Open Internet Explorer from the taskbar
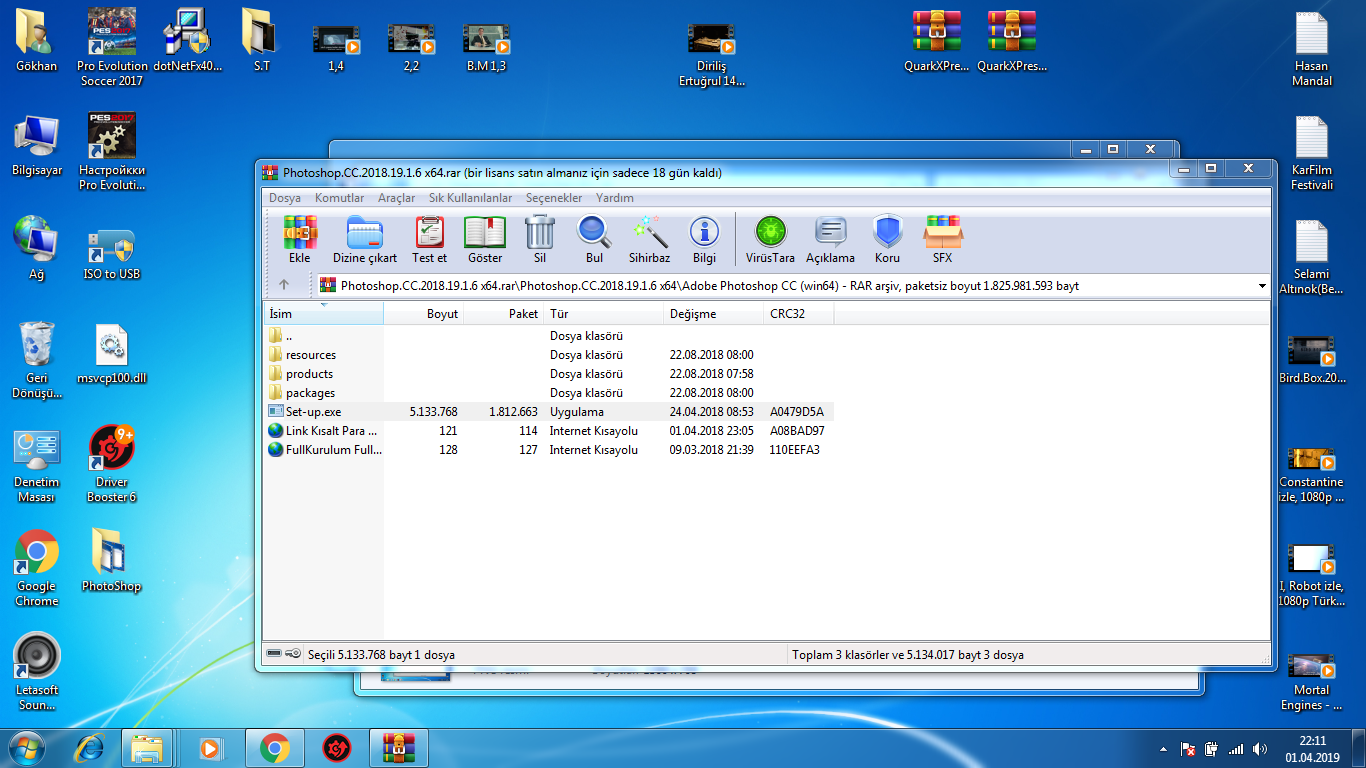Viewport: 1366px width, 768px height. click(x=90, y=747)
